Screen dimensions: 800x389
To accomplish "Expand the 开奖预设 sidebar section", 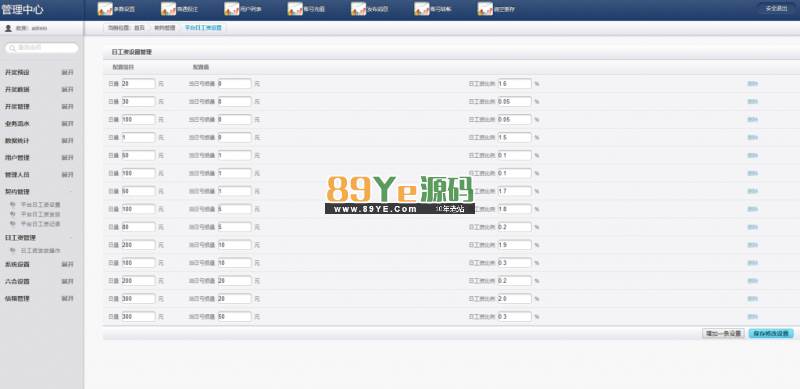I will pos(67,72).
